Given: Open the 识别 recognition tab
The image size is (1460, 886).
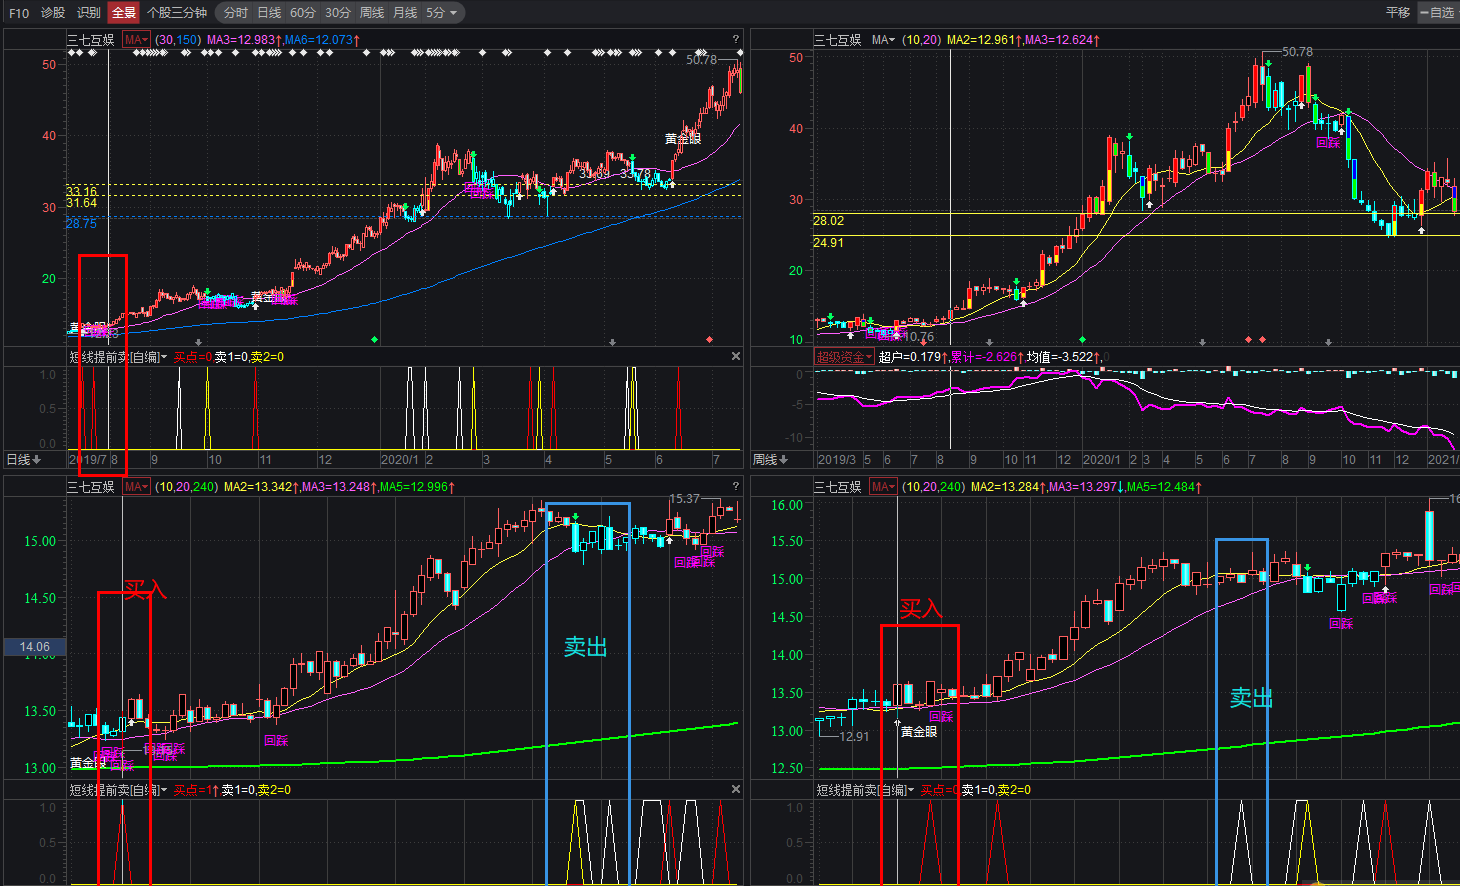Looking at the screenshot, I should coord(89,13).
